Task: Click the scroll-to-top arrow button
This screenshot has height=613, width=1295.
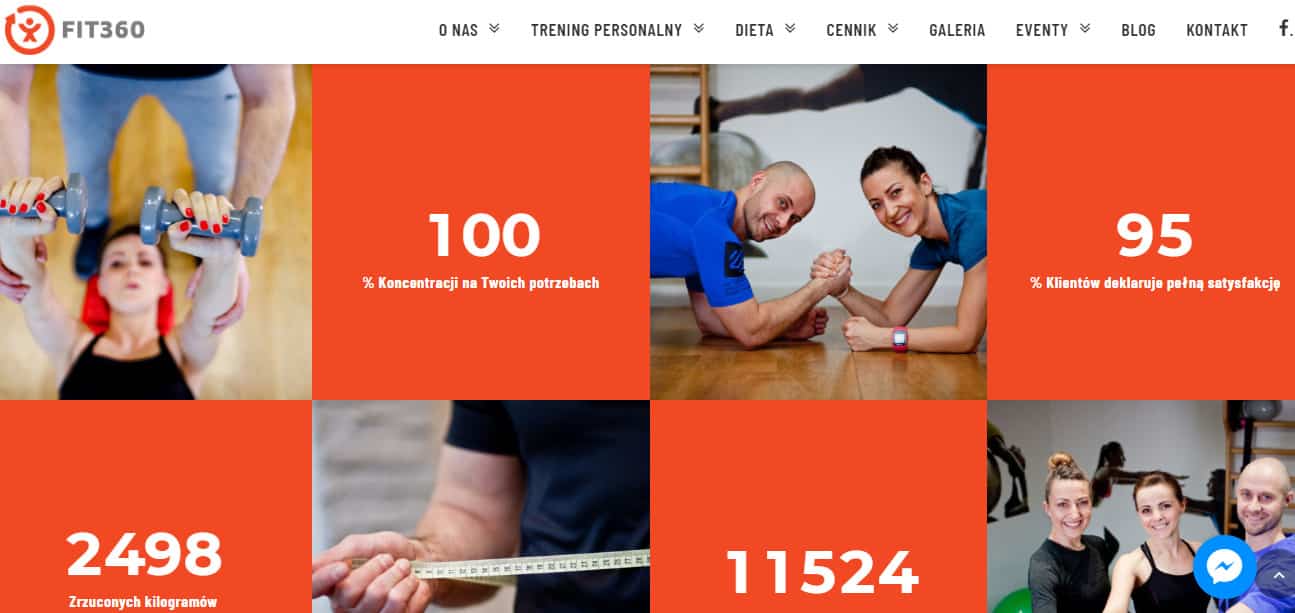Action: [x=1277, y=577]
